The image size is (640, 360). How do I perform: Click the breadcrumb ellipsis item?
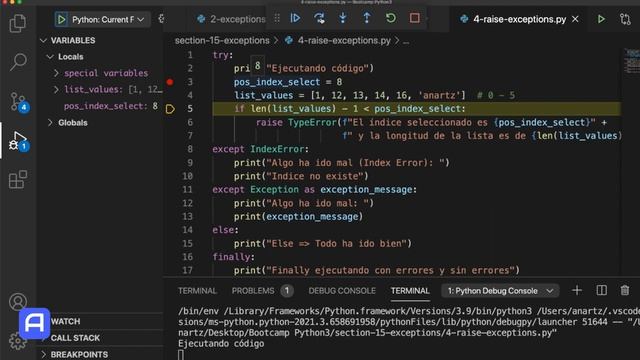pos(406,41)
